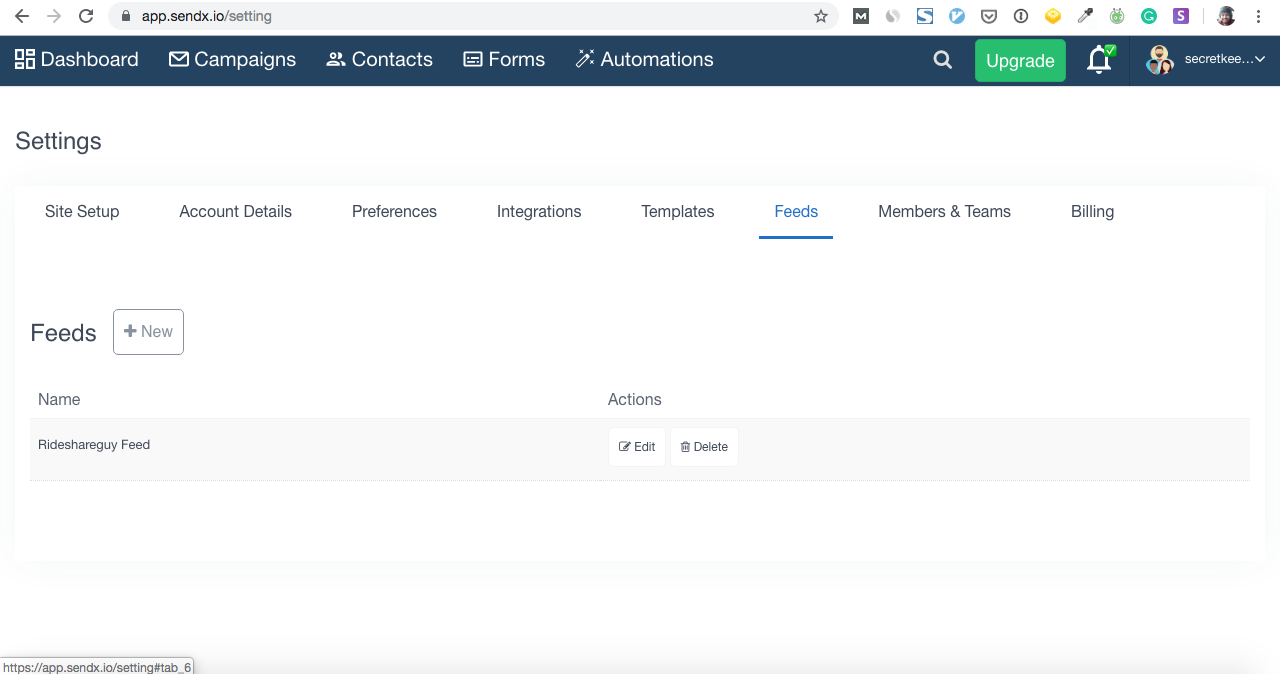Click the circled exclamation extension icon

tap(1021, 16)
